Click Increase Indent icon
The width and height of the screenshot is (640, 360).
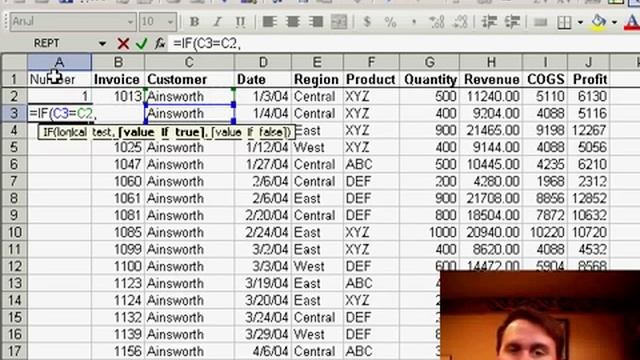512,22
